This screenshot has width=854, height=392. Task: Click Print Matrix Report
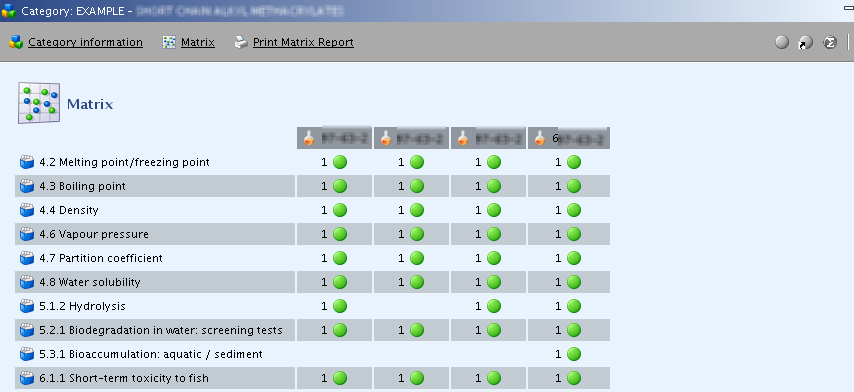pyautogui.click(x=303, y=42)
